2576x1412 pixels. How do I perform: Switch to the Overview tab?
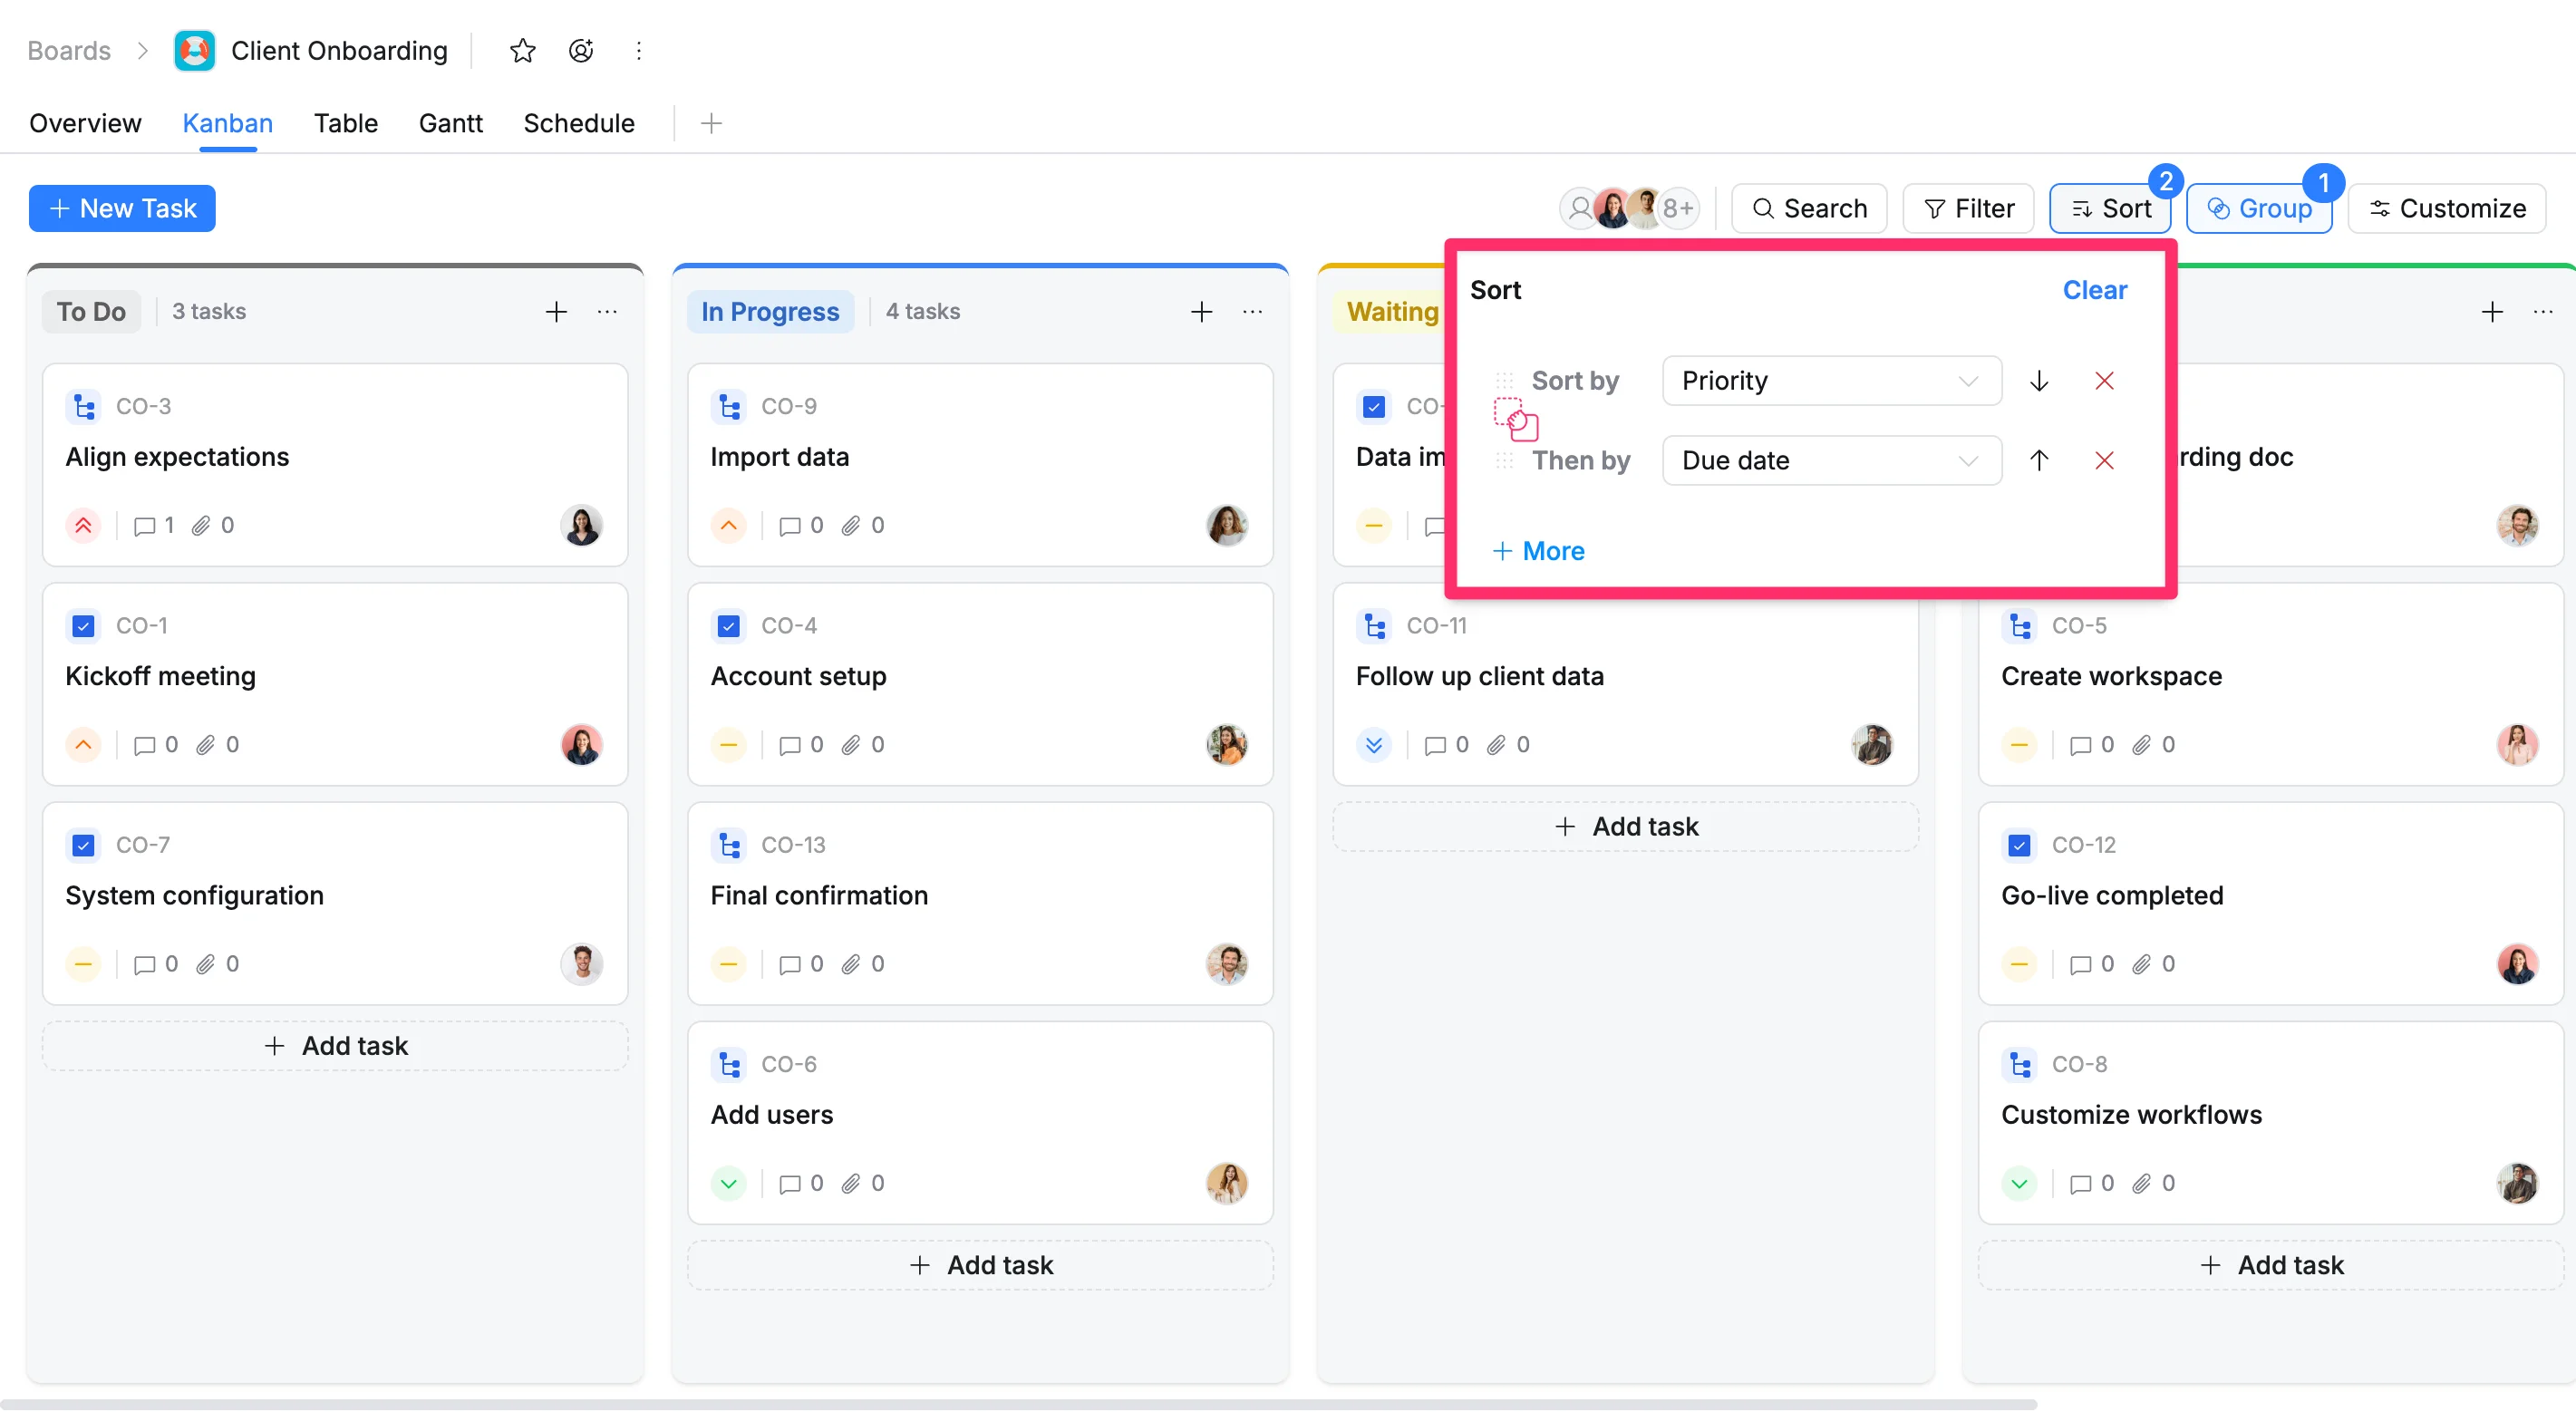(85, 123)
